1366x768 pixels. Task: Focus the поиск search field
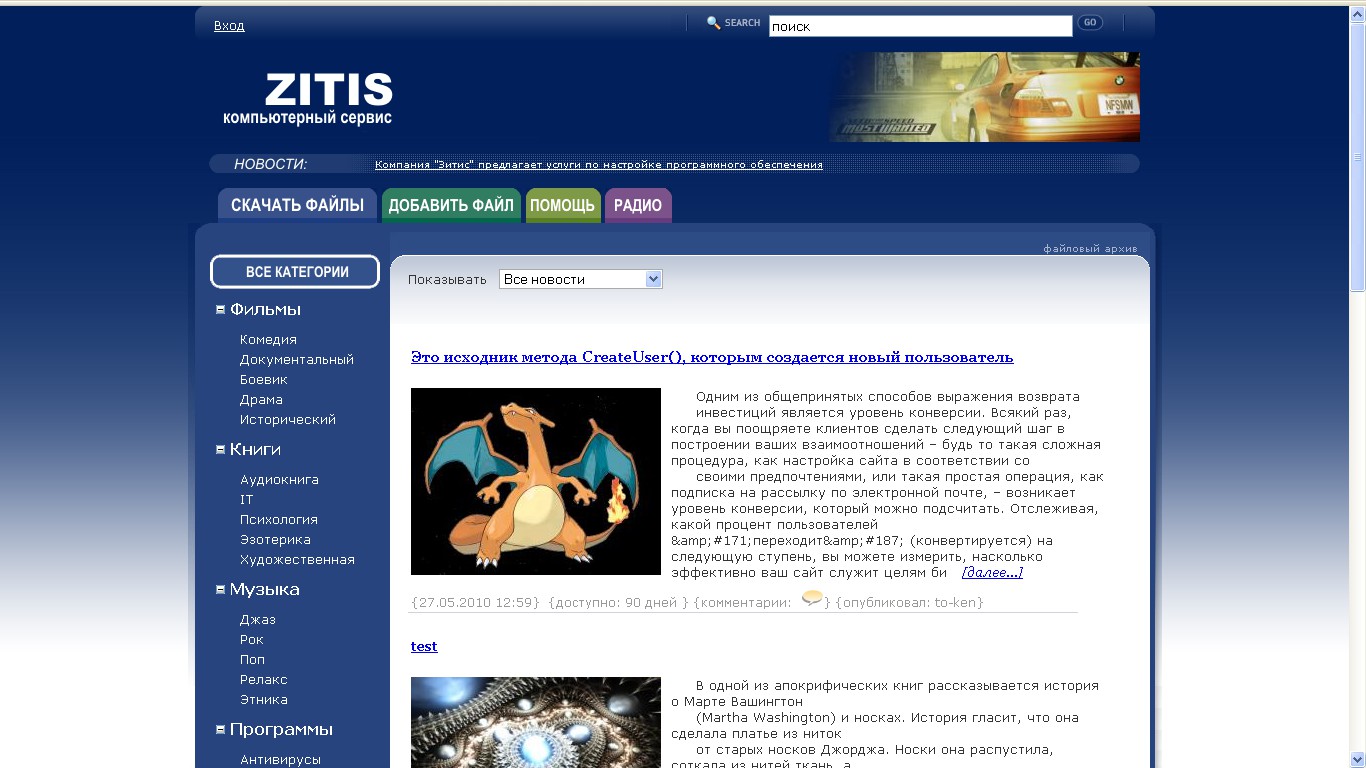[920, 26]
